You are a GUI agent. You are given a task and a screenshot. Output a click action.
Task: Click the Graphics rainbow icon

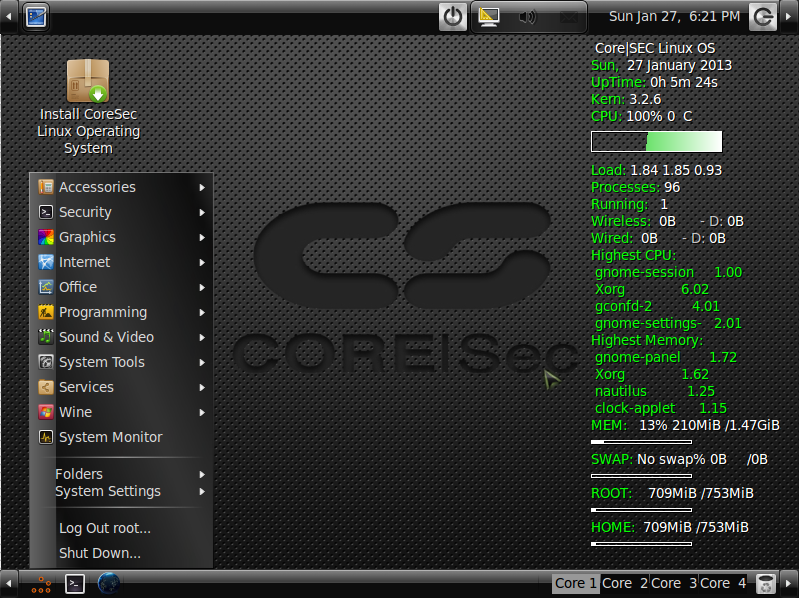click(46, 237)
